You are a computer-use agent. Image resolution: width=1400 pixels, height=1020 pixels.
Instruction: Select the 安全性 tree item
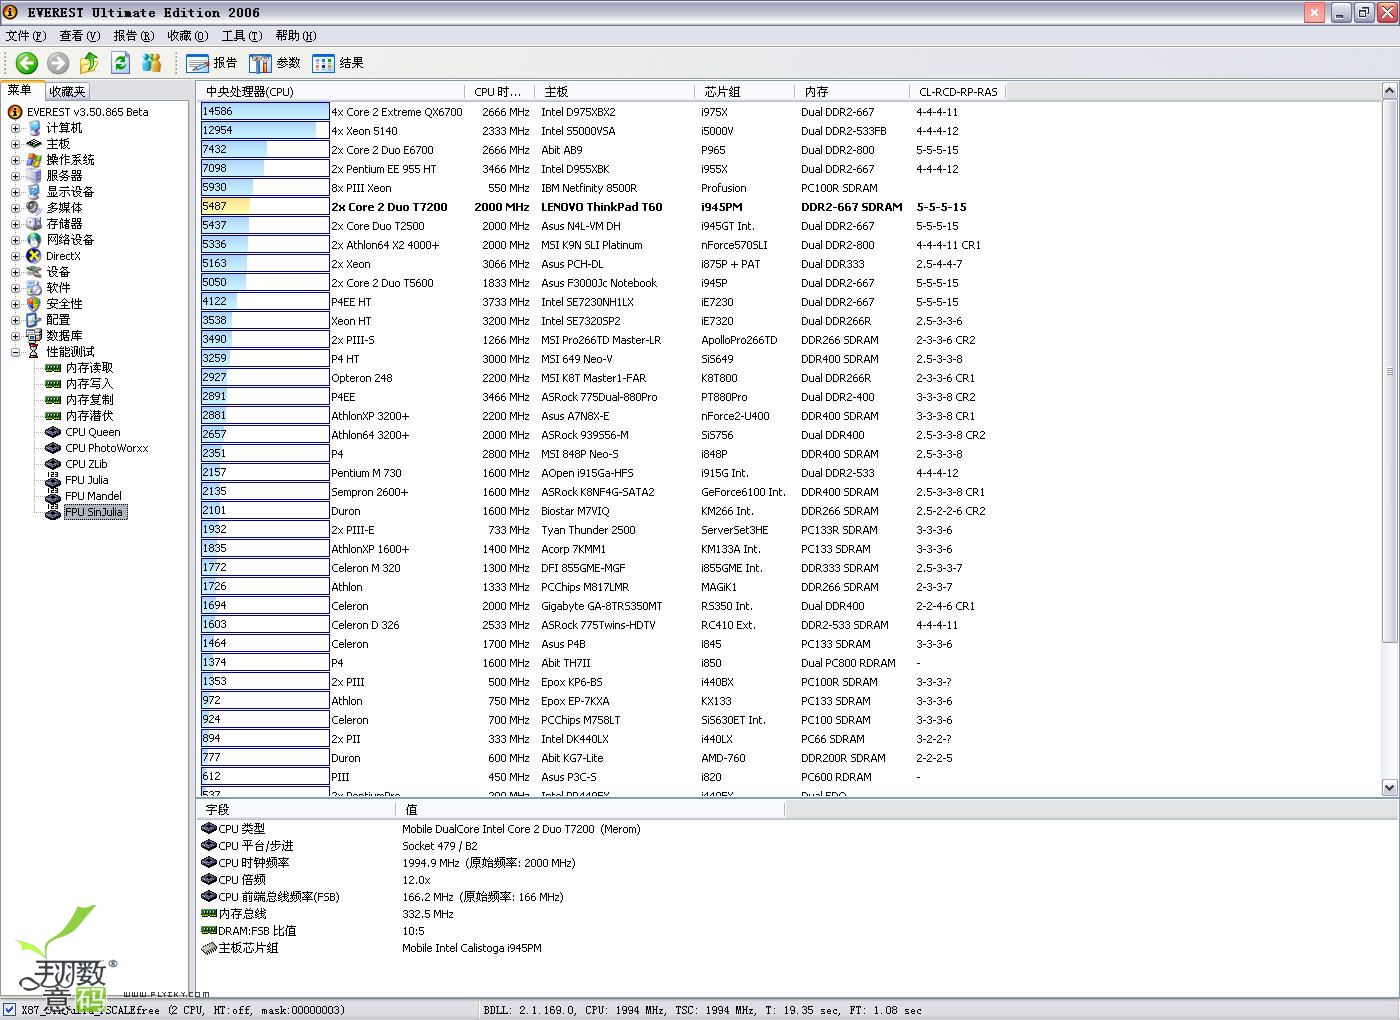click(64, 304)
